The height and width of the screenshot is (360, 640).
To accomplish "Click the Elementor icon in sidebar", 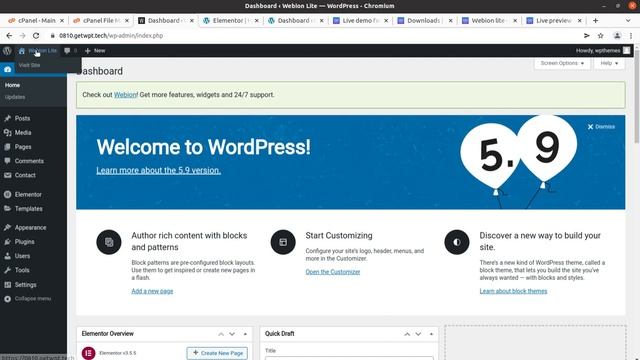I will tap(7, 195).
